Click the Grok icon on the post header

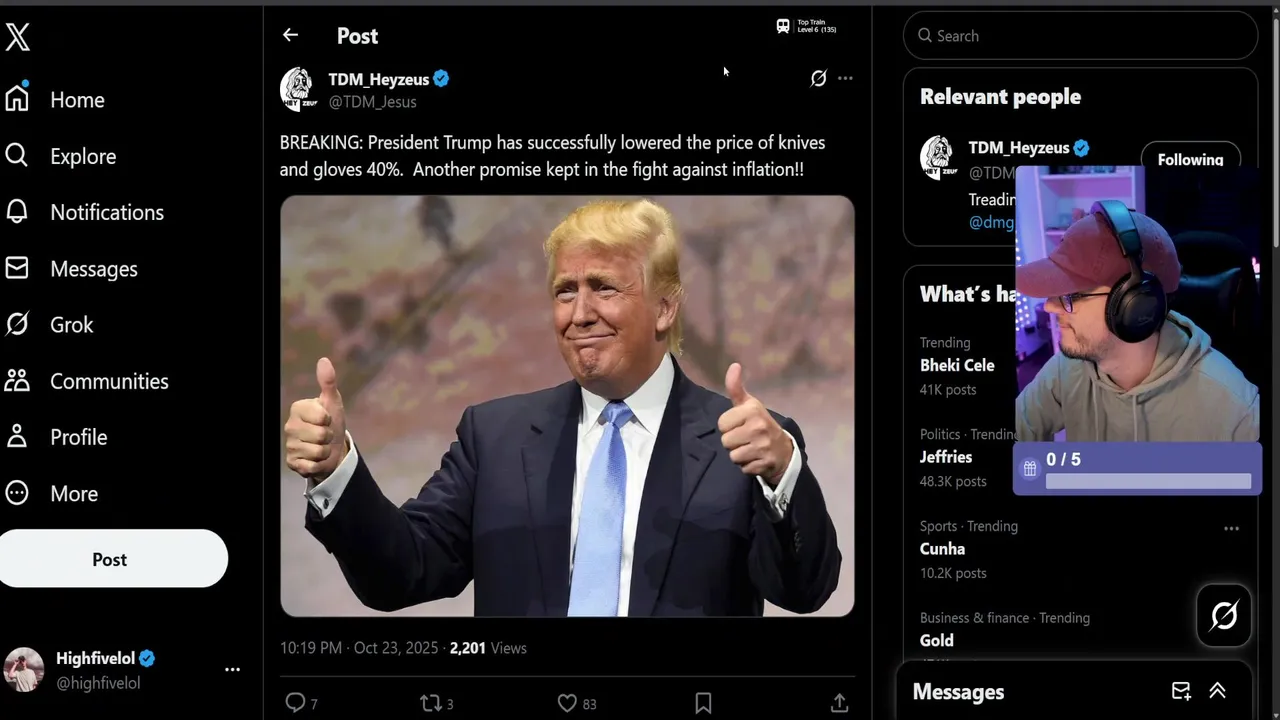coord(818,78)
